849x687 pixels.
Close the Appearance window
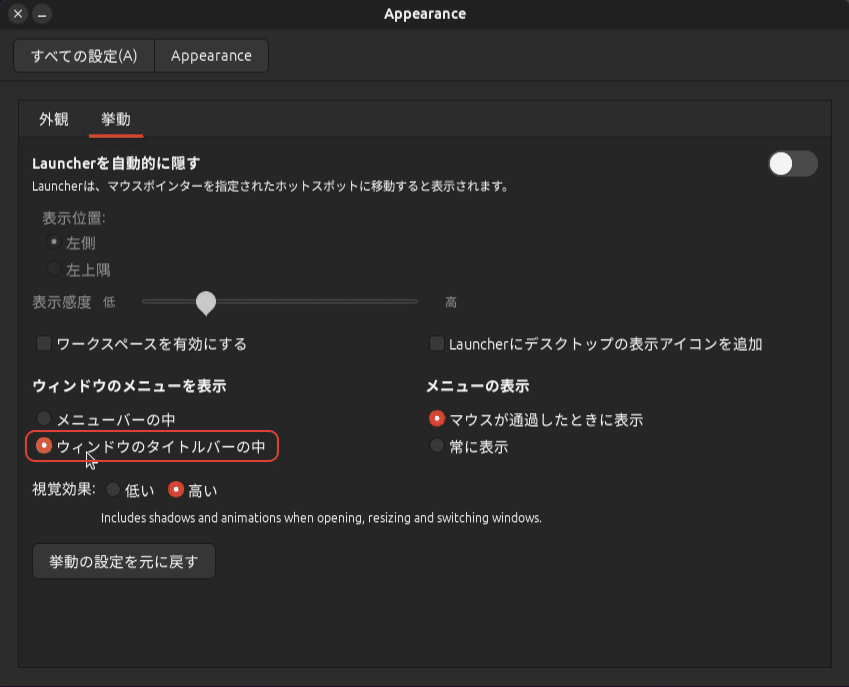tap(16, 14)
